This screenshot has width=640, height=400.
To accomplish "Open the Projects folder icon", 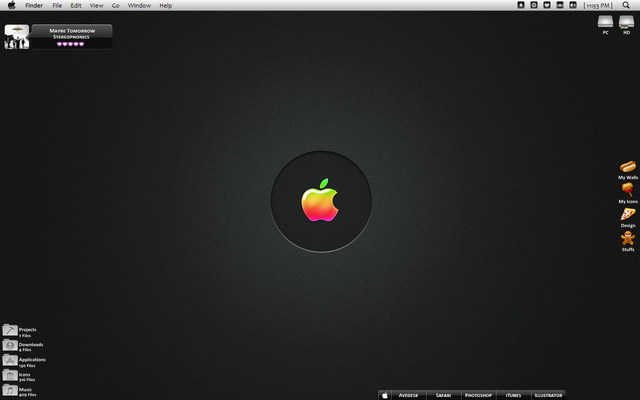I will (x=10, y=330).
